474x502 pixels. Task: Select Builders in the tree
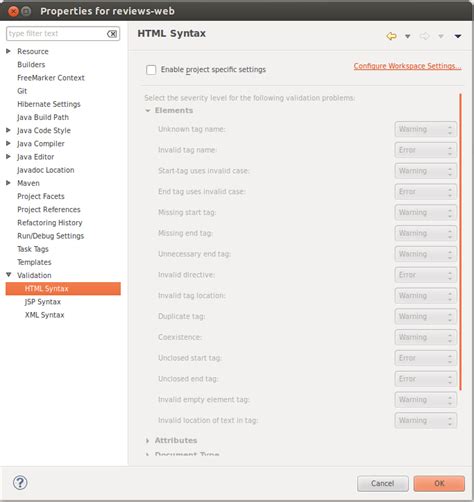pyautogui.click(x=31, y=65)
